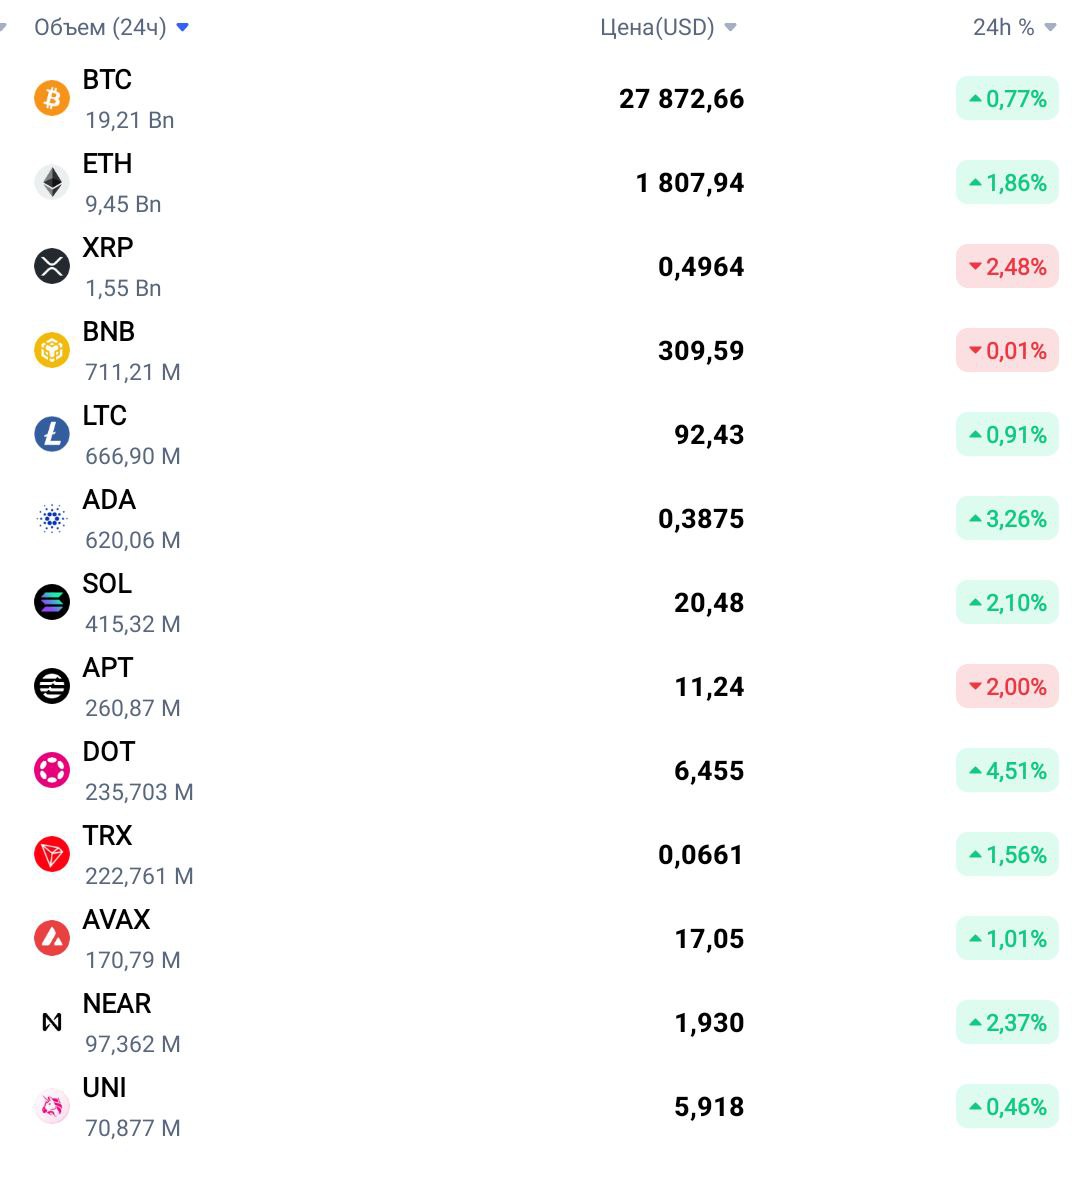
Task: Open the Bitcoin BTC coin icon
Action: [52, 98]
